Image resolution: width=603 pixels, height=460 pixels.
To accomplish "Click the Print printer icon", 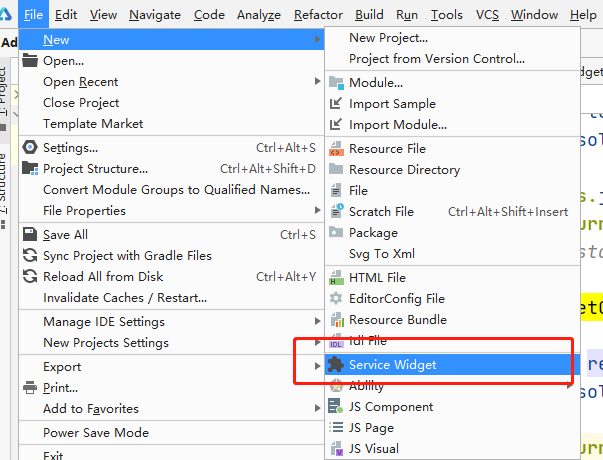I will [29, 388].
